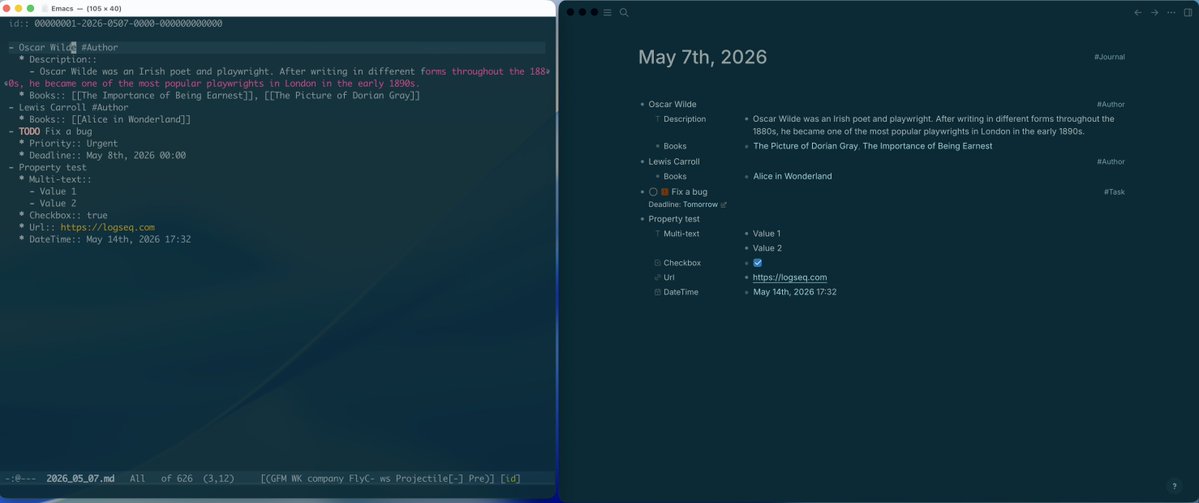Click the DateTime property name label
The height and width of the screenshot is (503, 1199).
coord(681,292)
